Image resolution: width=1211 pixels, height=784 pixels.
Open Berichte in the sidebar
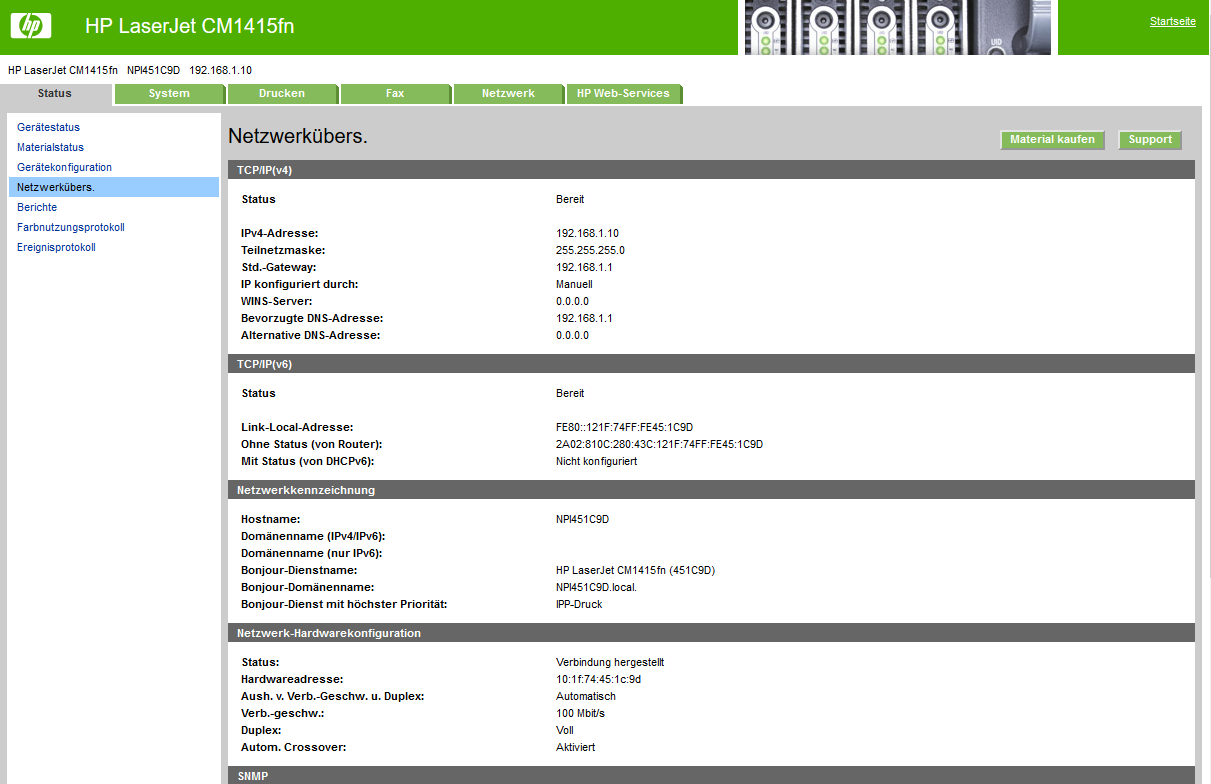coord(37,208)
